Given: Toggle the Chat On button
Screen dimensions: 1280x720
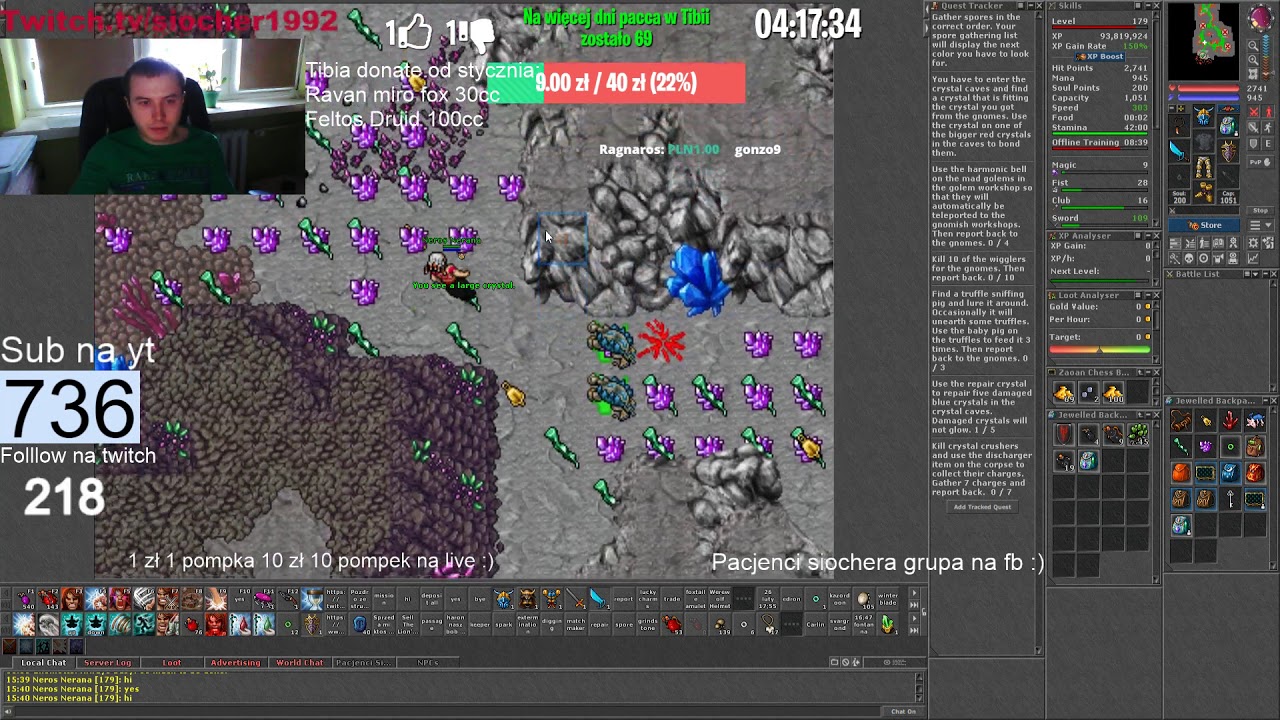Looking at the screenshot, I should 903,711.
